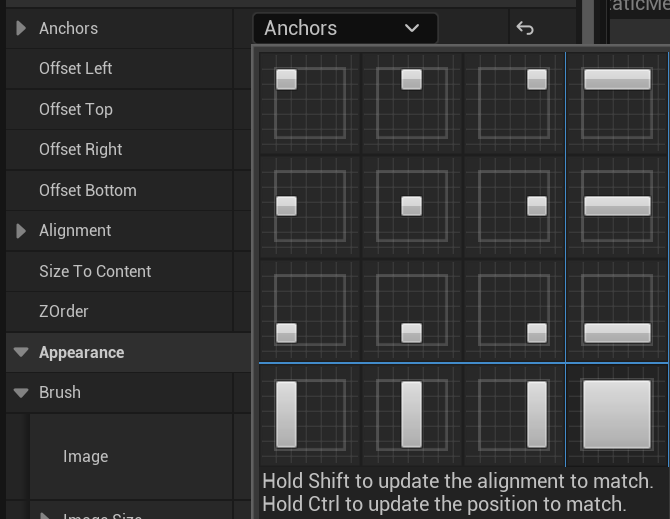Pick the middle-right anchor preset

[x=513, y=206]
